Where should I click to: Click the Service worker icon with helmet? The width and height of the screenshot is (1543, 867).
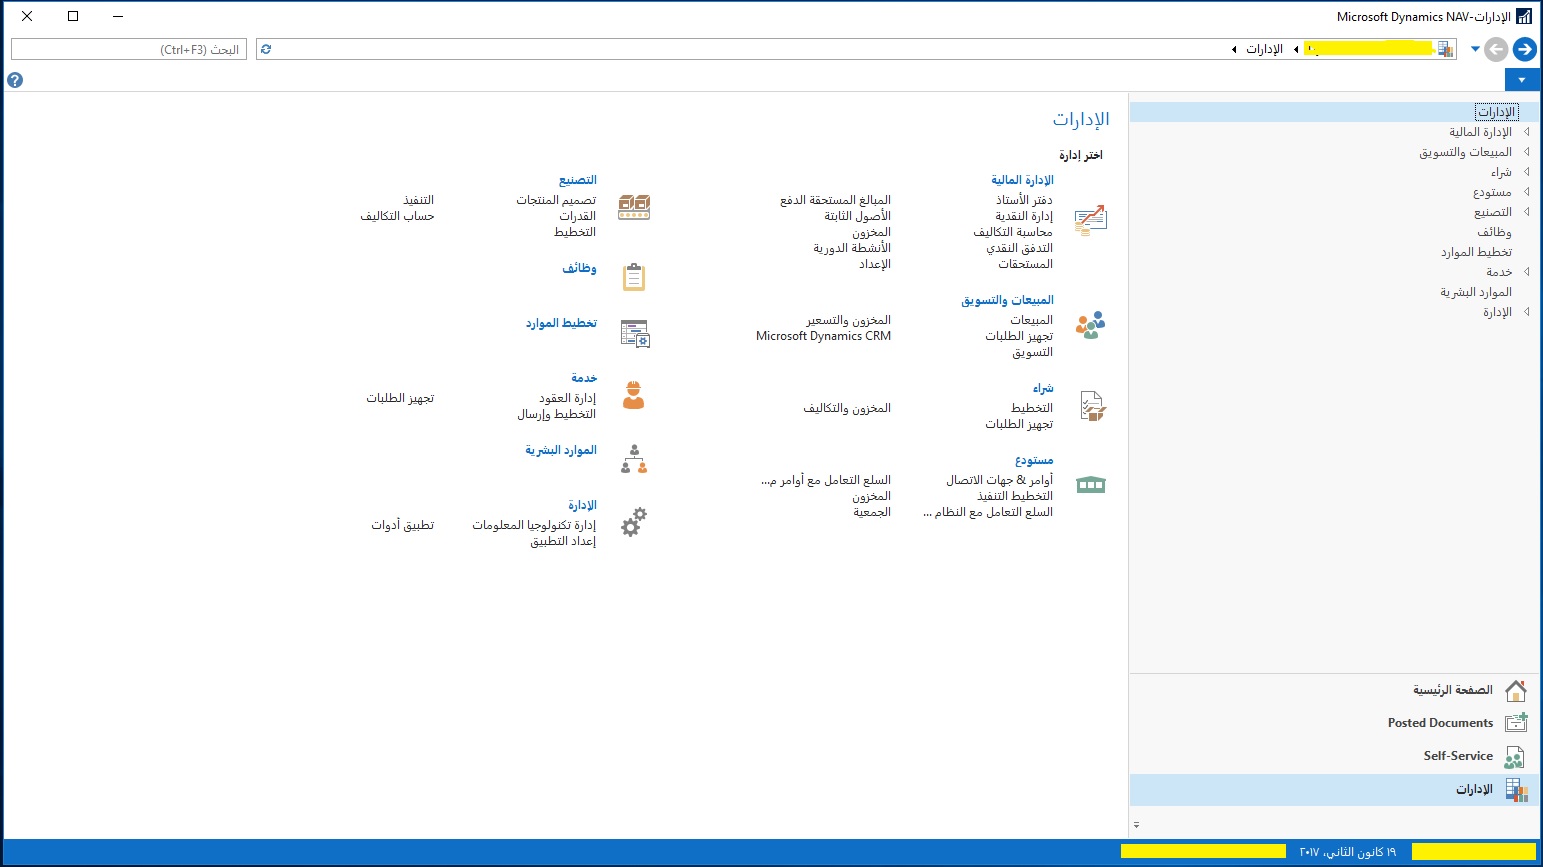coord(634,396)
